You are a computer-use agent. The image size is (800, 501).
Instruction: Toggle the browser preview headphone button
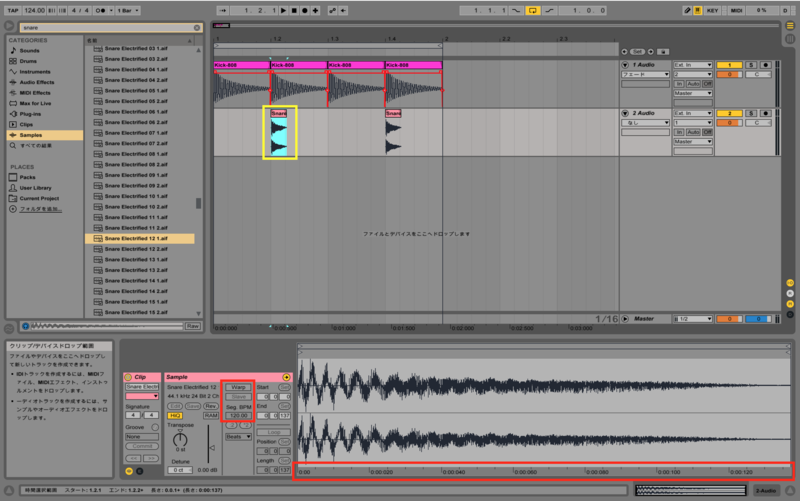click(26, 326)
